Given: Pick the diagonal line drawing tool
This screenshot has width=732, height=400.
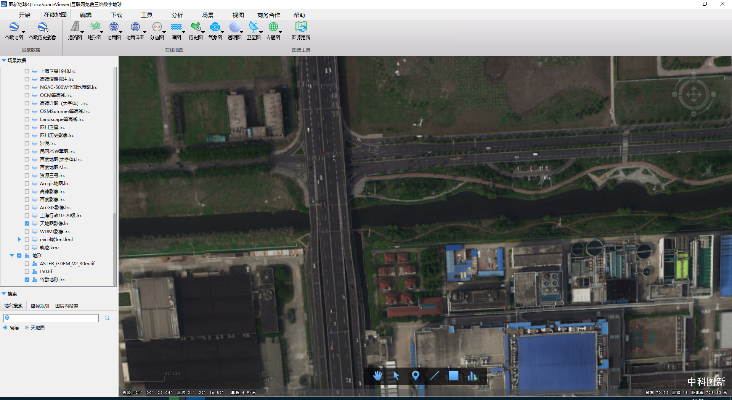Looking at the screenshot, I should [x=434, y=376].
